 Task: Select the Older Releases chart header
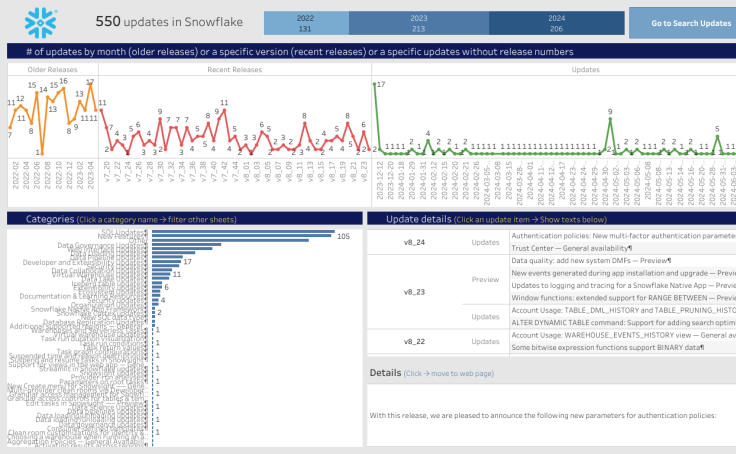pyautogui.click(x=53, y=69)
